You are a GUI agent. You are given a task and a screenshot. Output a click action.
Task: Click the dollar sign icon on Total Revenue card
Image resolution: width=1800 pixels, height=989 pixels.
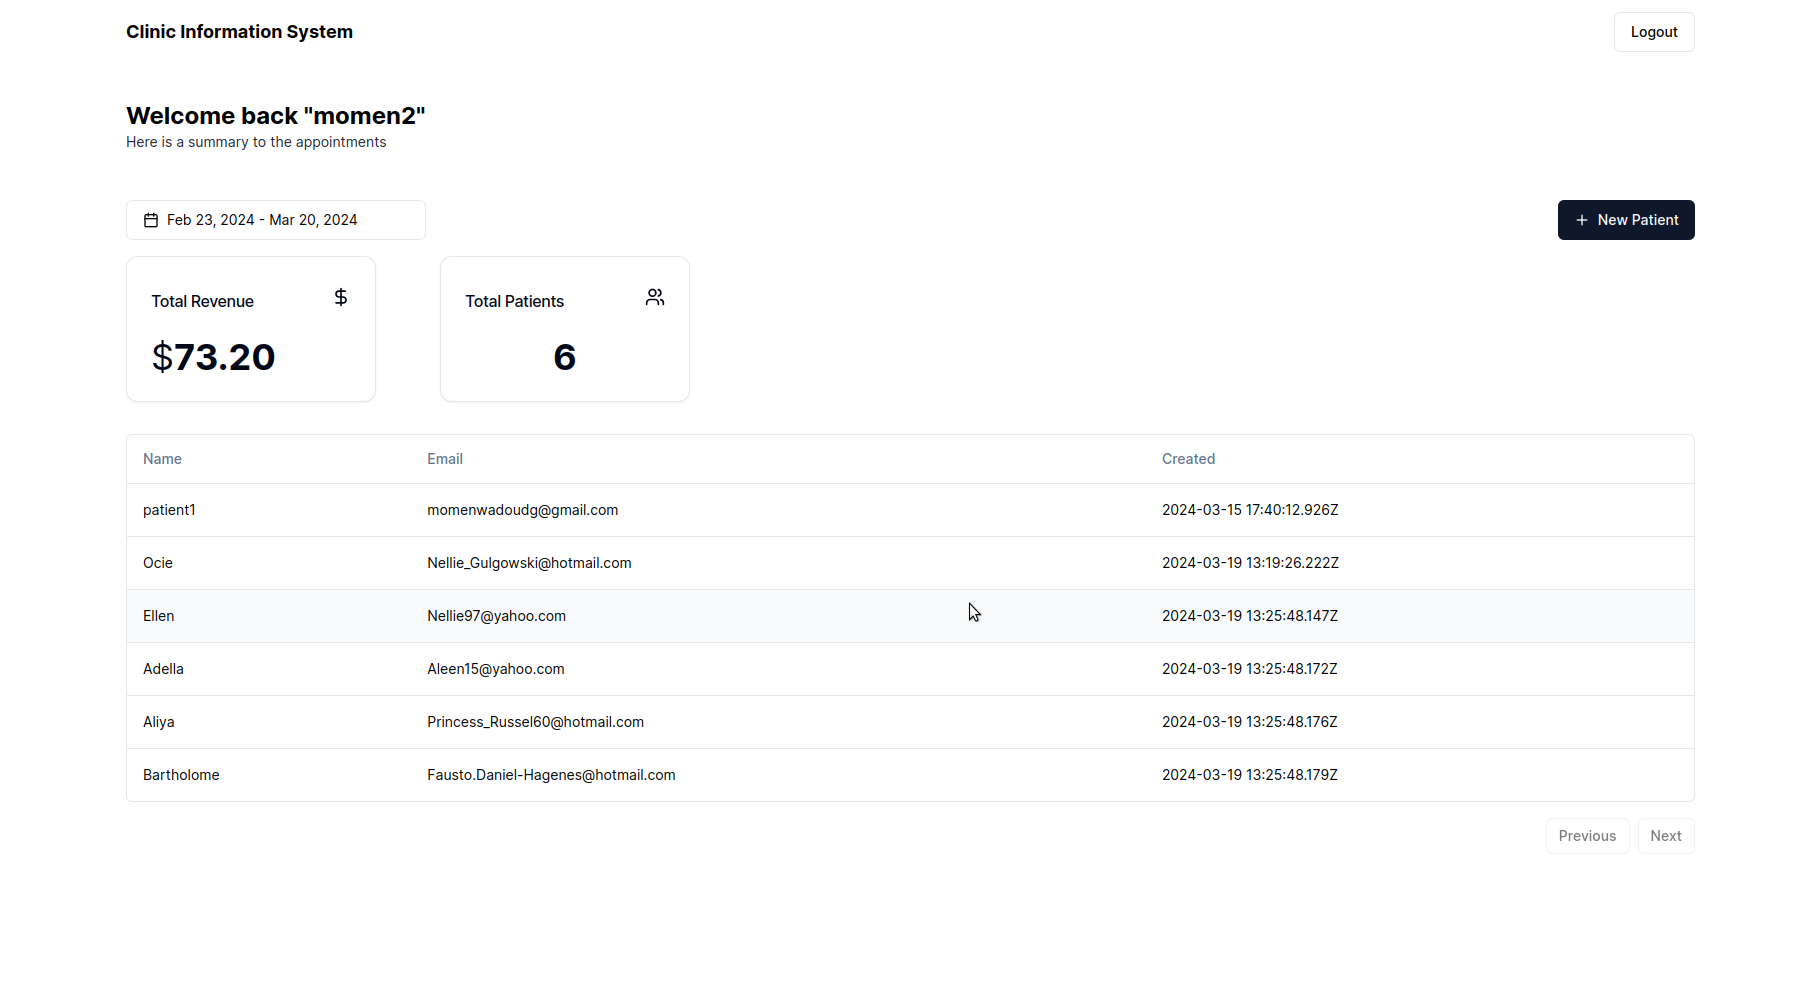coord(340,297)
